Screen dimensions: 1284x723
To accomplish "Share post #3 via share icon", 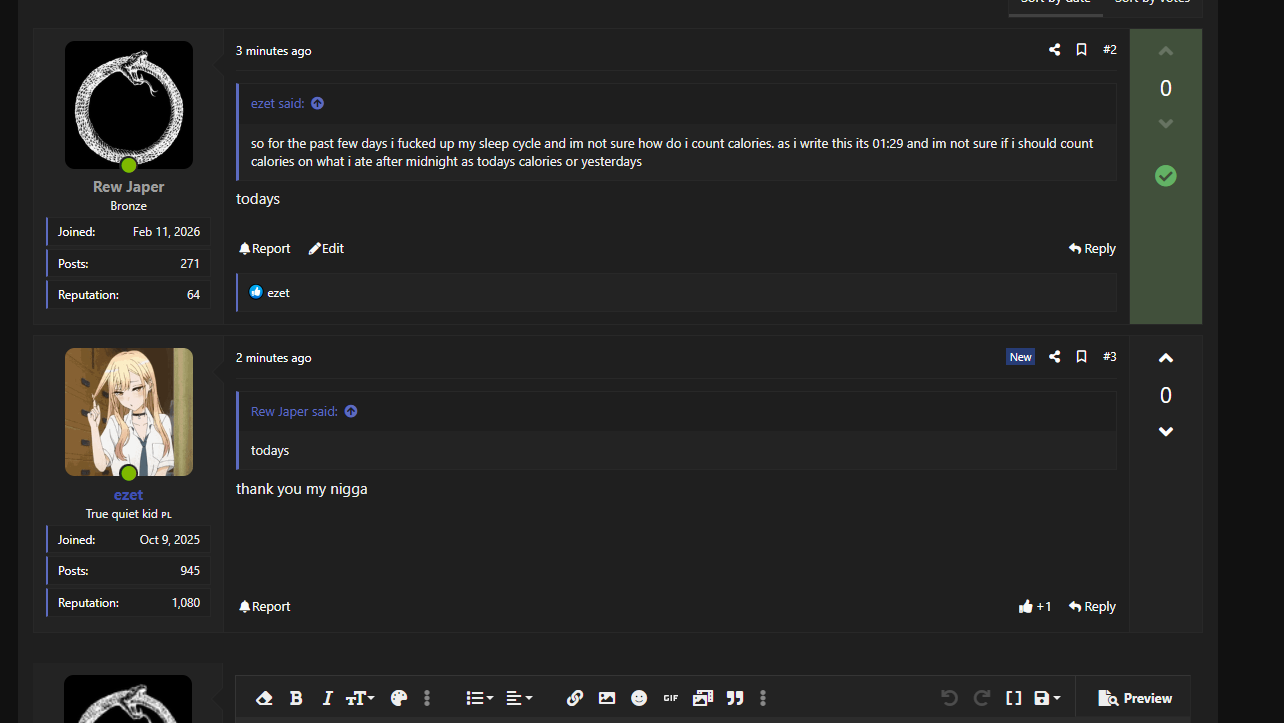I will pos(1054,357).
